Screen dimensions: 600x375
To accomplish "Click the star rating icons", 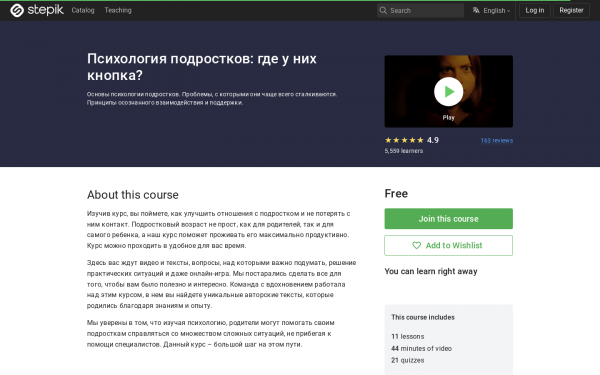I will pos(404,140).
